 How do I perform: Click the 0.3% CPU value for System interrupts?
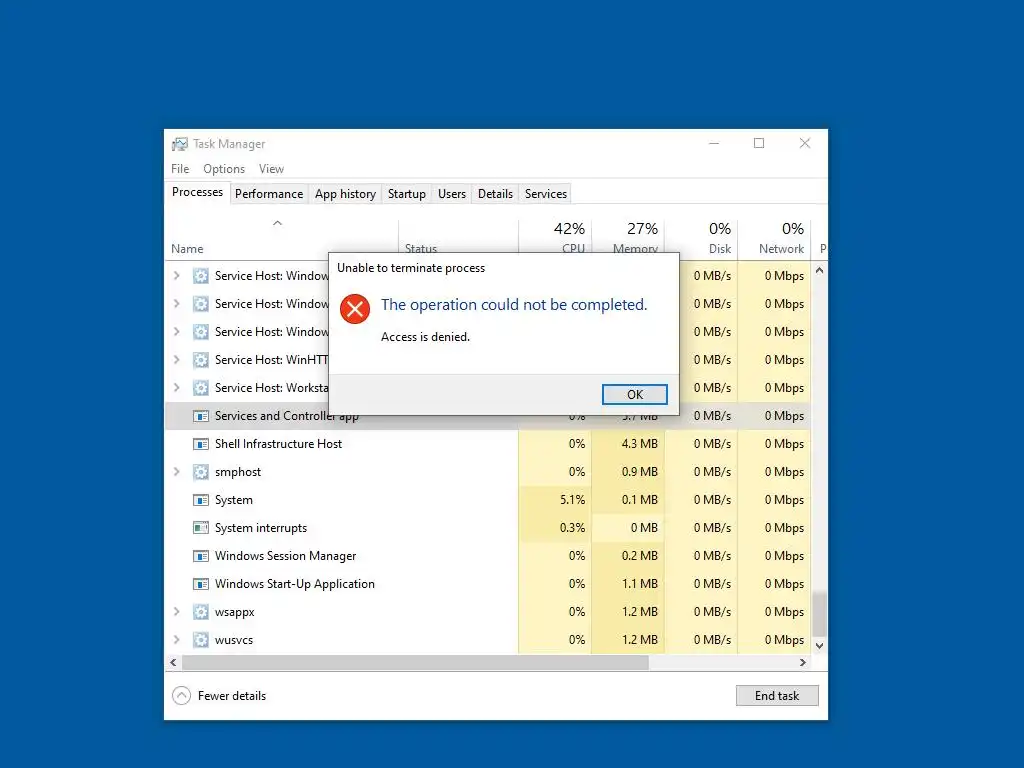tap(572, 528)
